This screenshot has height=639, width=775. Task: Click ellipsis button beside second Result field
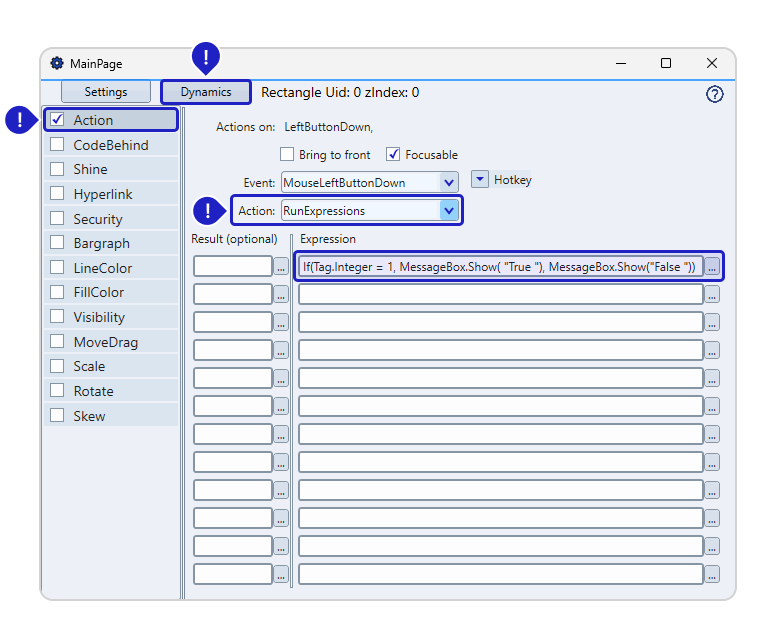pos(281,295)
